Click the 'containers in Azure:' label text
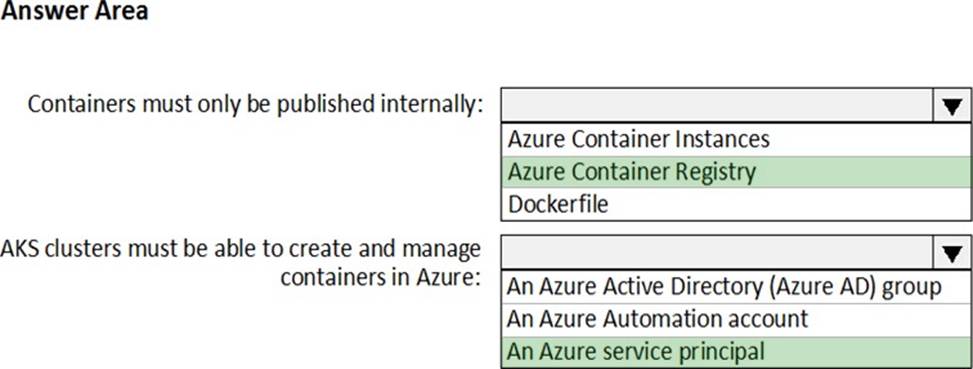Screen dimensions: 973x369 381,277
